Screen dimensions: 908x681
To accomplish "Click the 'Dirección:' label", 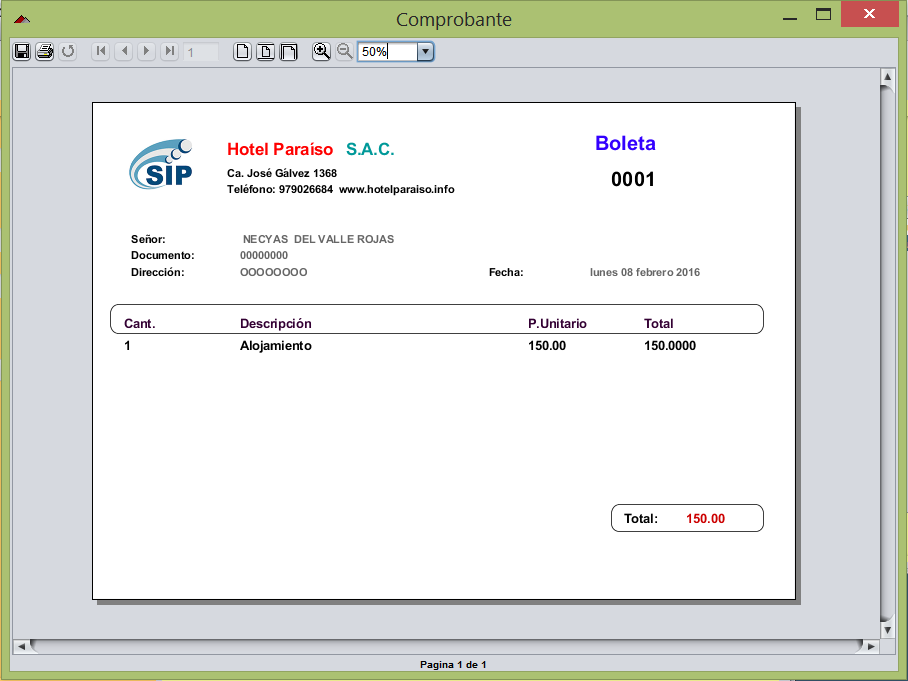I will click(158, 272).
